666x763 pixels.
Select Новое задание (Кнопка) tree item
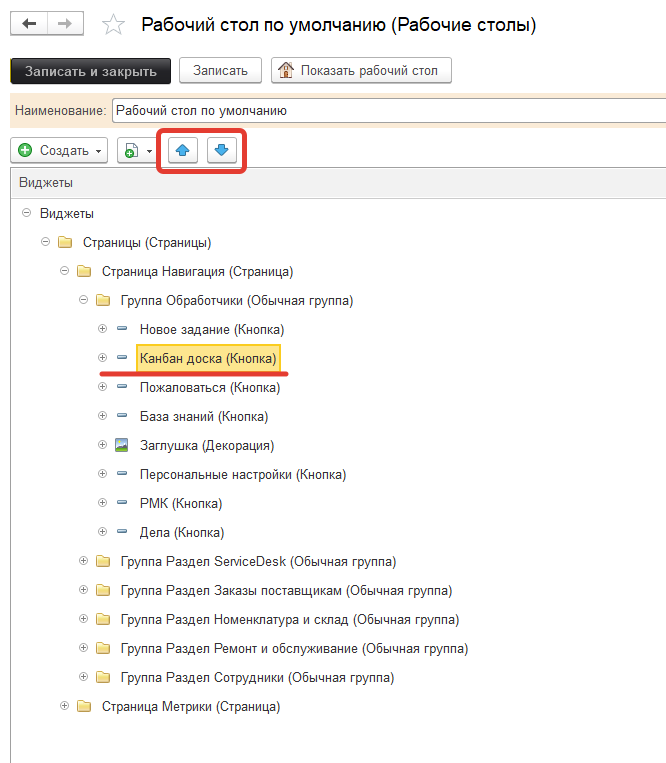click(211, 329)
